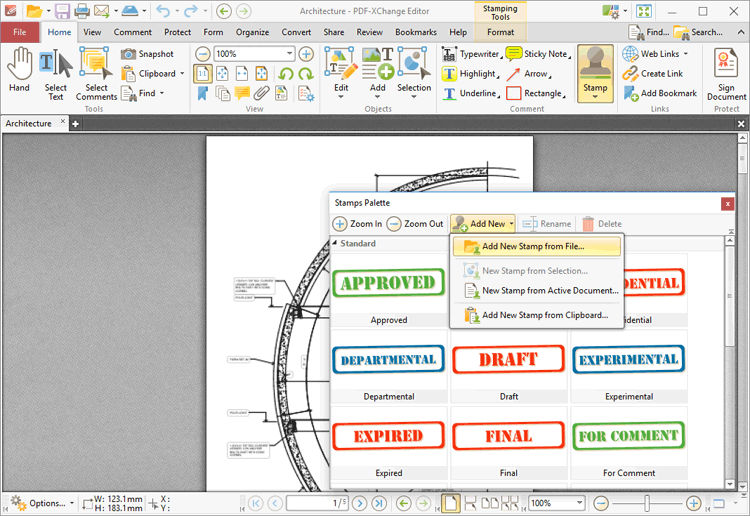The height and width of the screenshot is (516, 750).
Task: Activate the Select Text tool
Action: tap(55, 74)
